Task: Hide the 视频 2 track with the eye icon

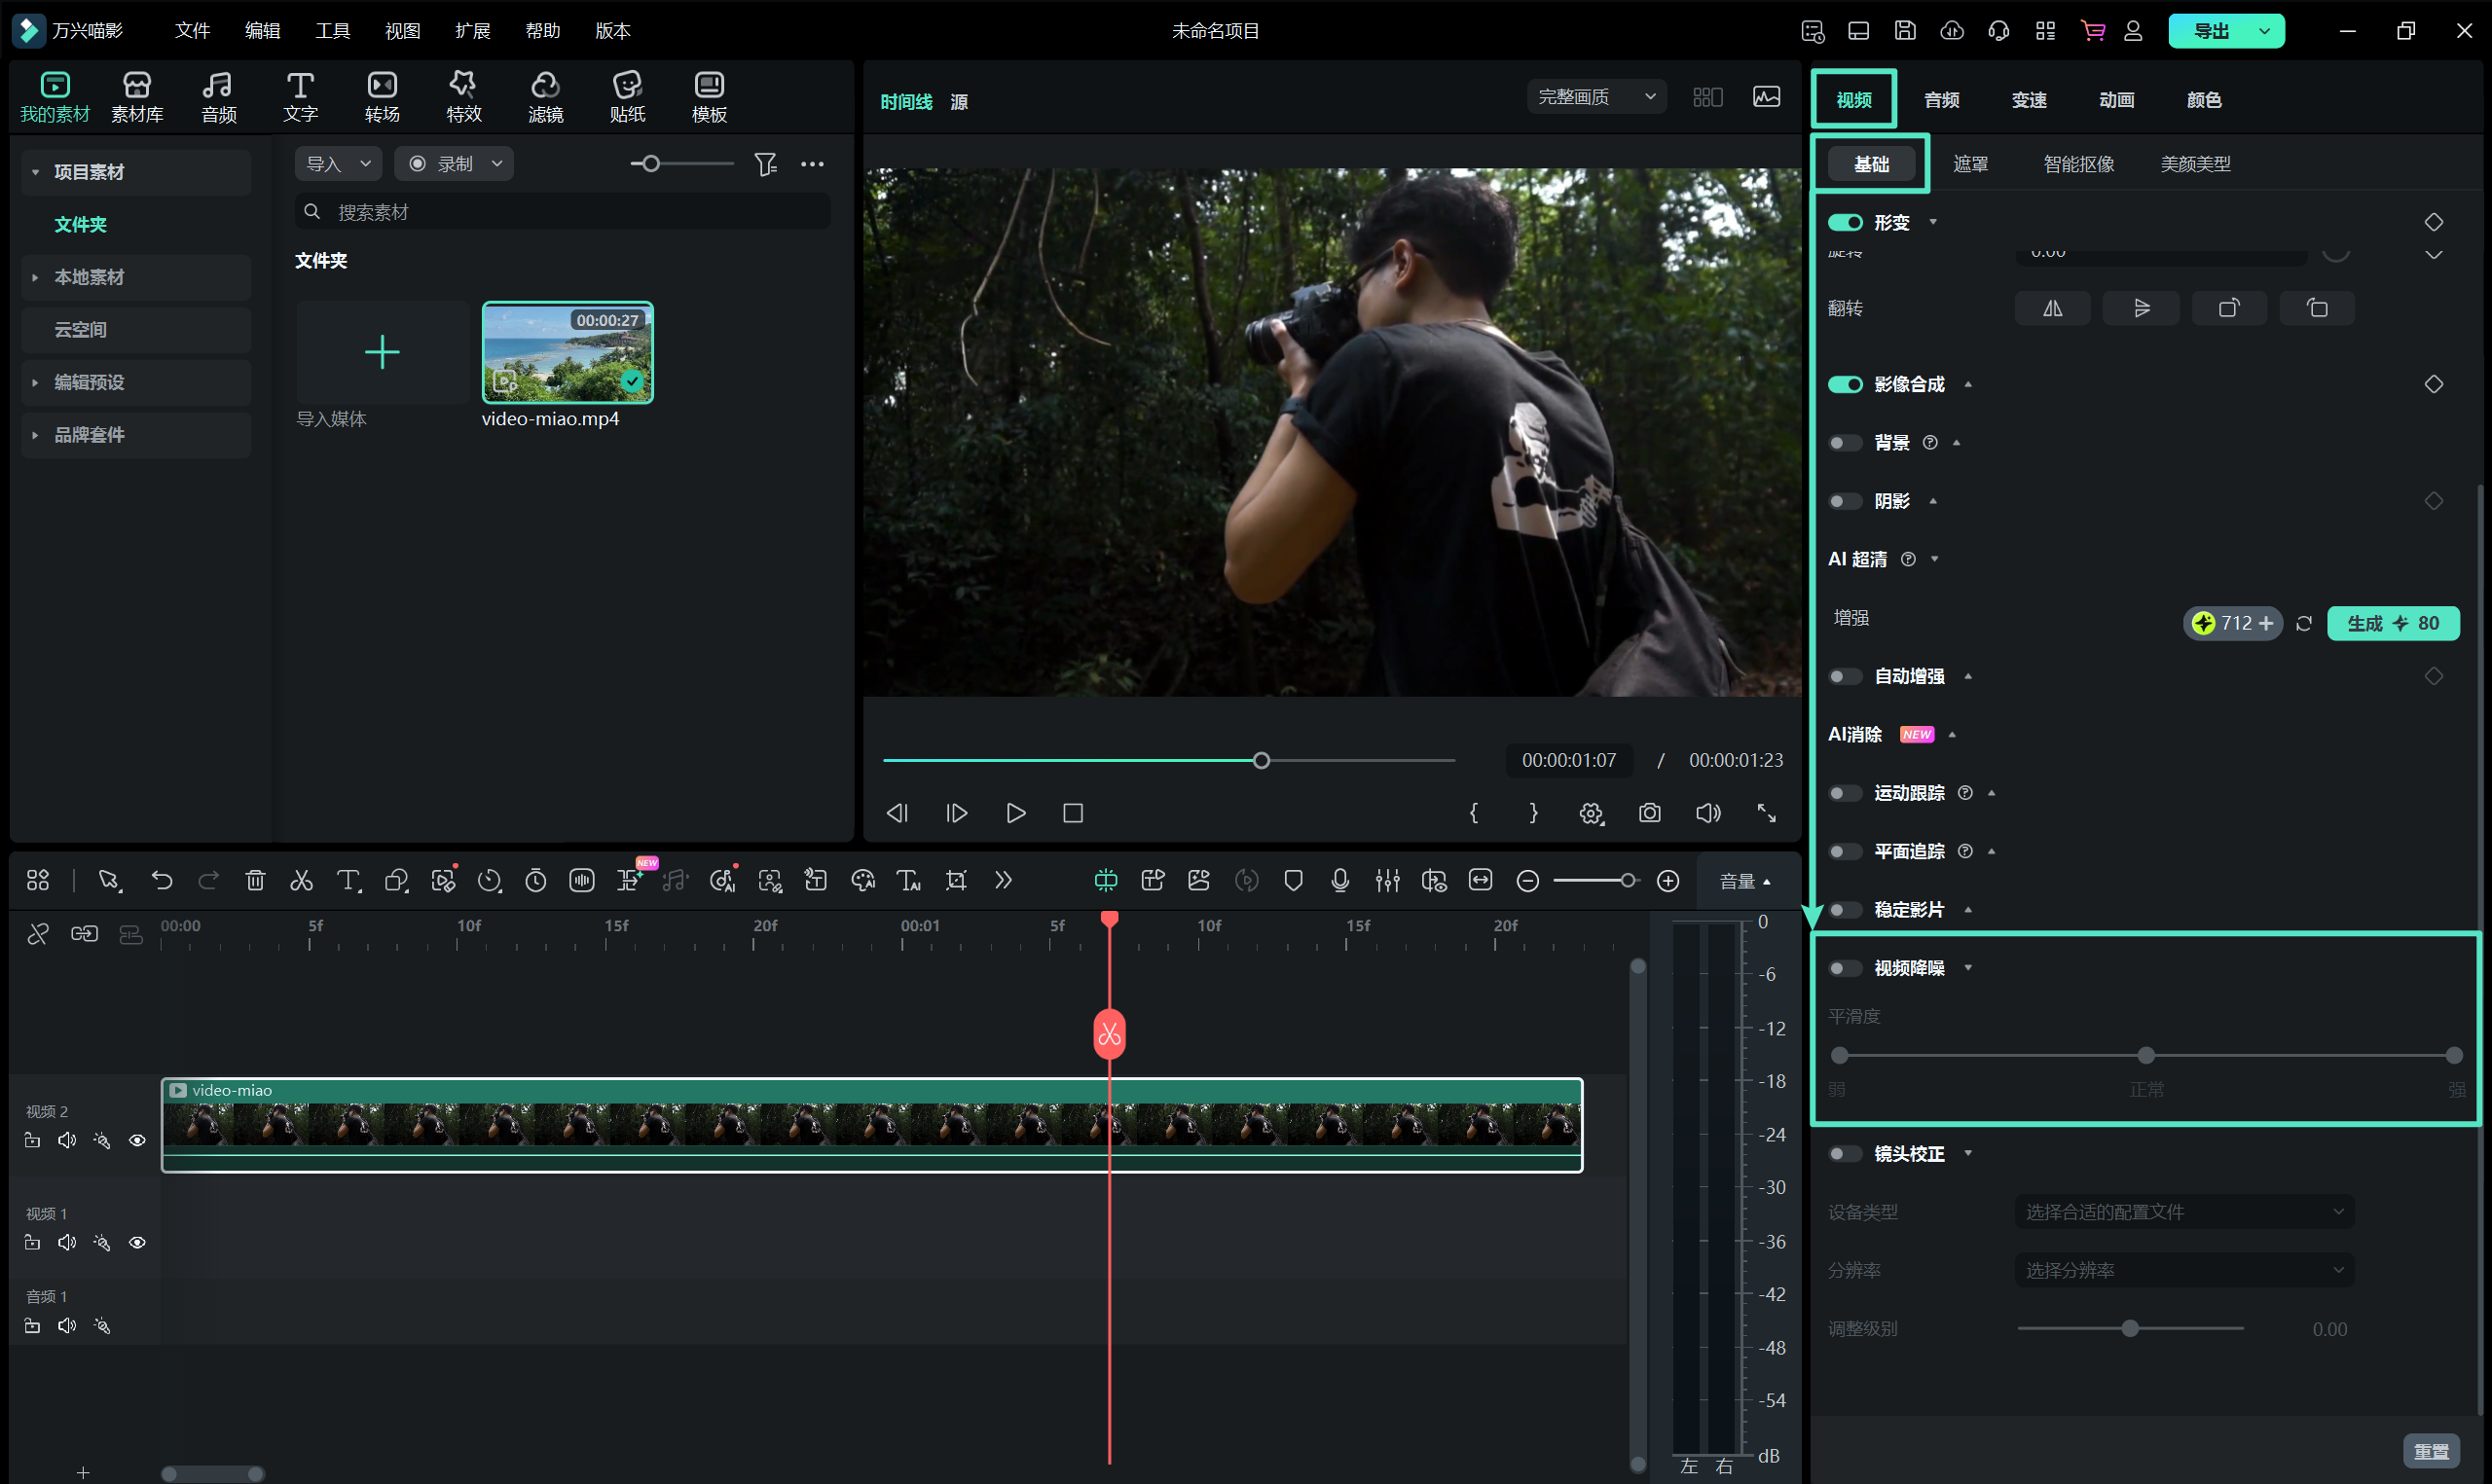Action: click(137, 1140)
